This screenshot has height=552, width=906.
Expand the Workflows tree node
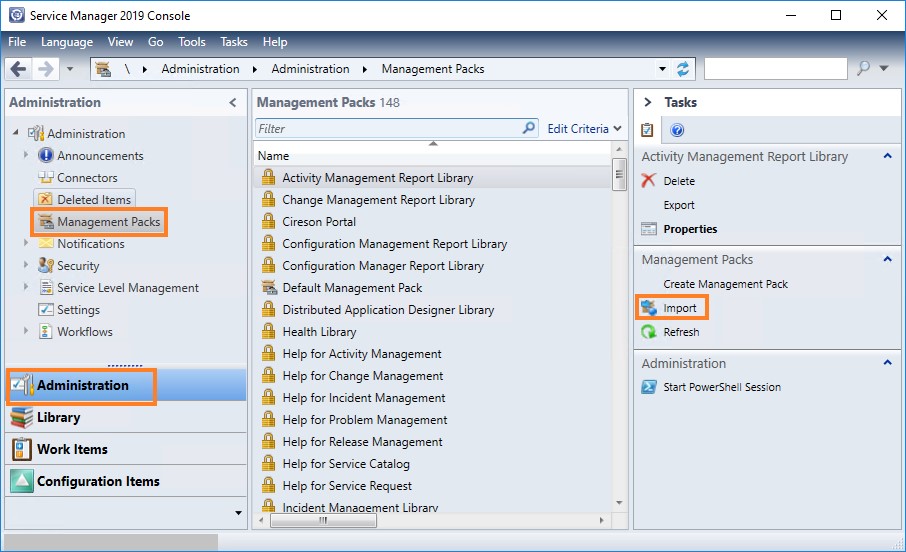(25, 330)
